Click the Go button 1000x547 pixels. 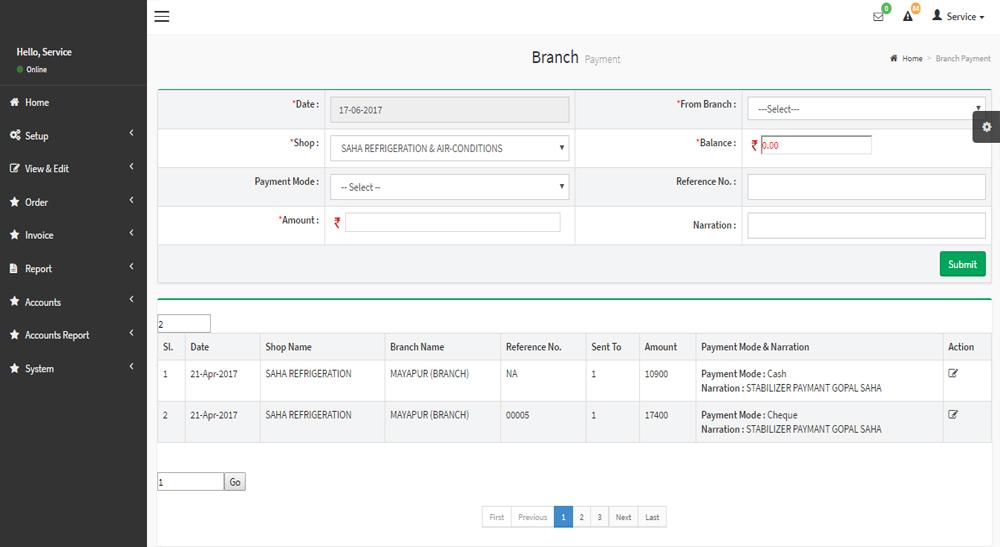pos(235,482)
